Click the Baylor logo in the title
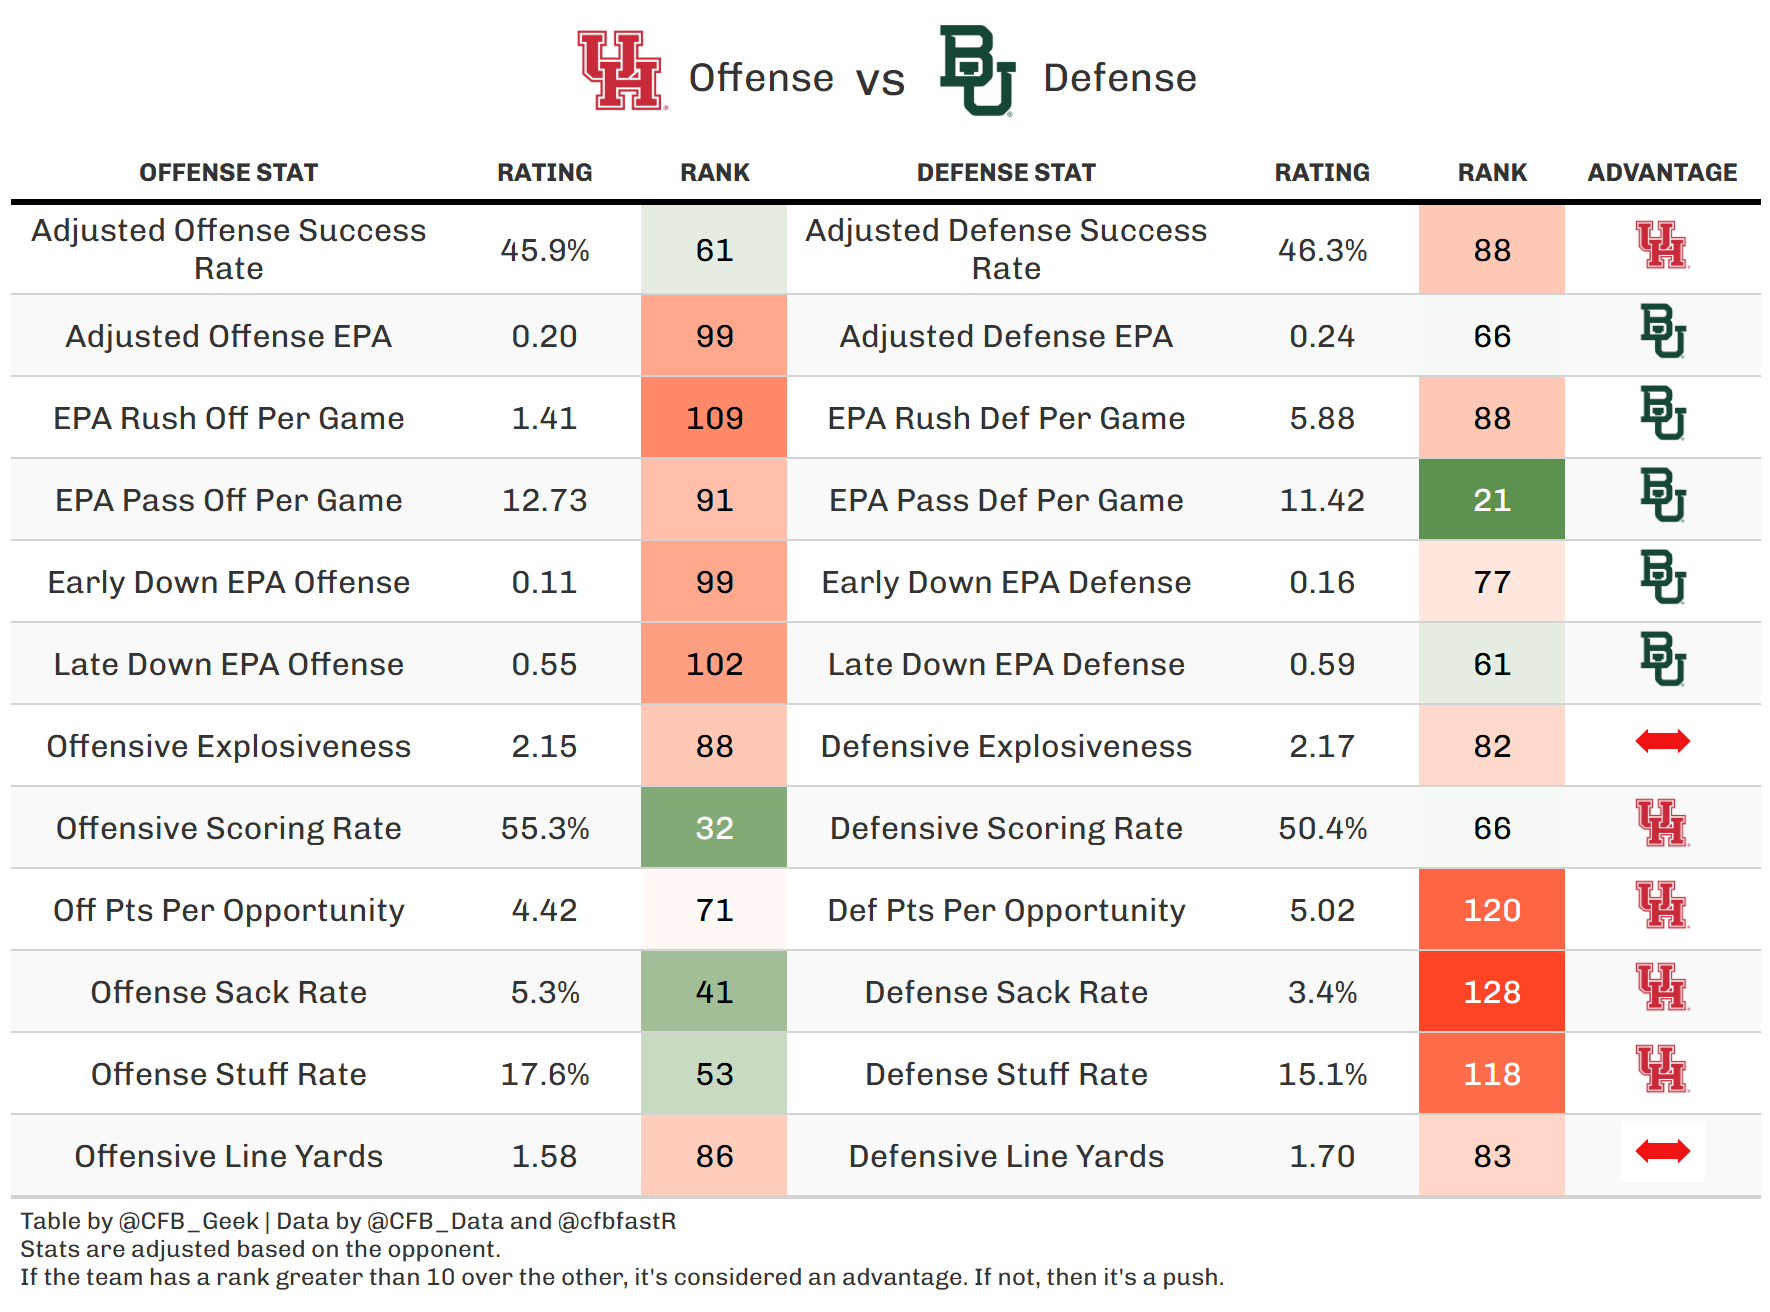Viewport: 1770px width, 1312px height. point(977,71)
